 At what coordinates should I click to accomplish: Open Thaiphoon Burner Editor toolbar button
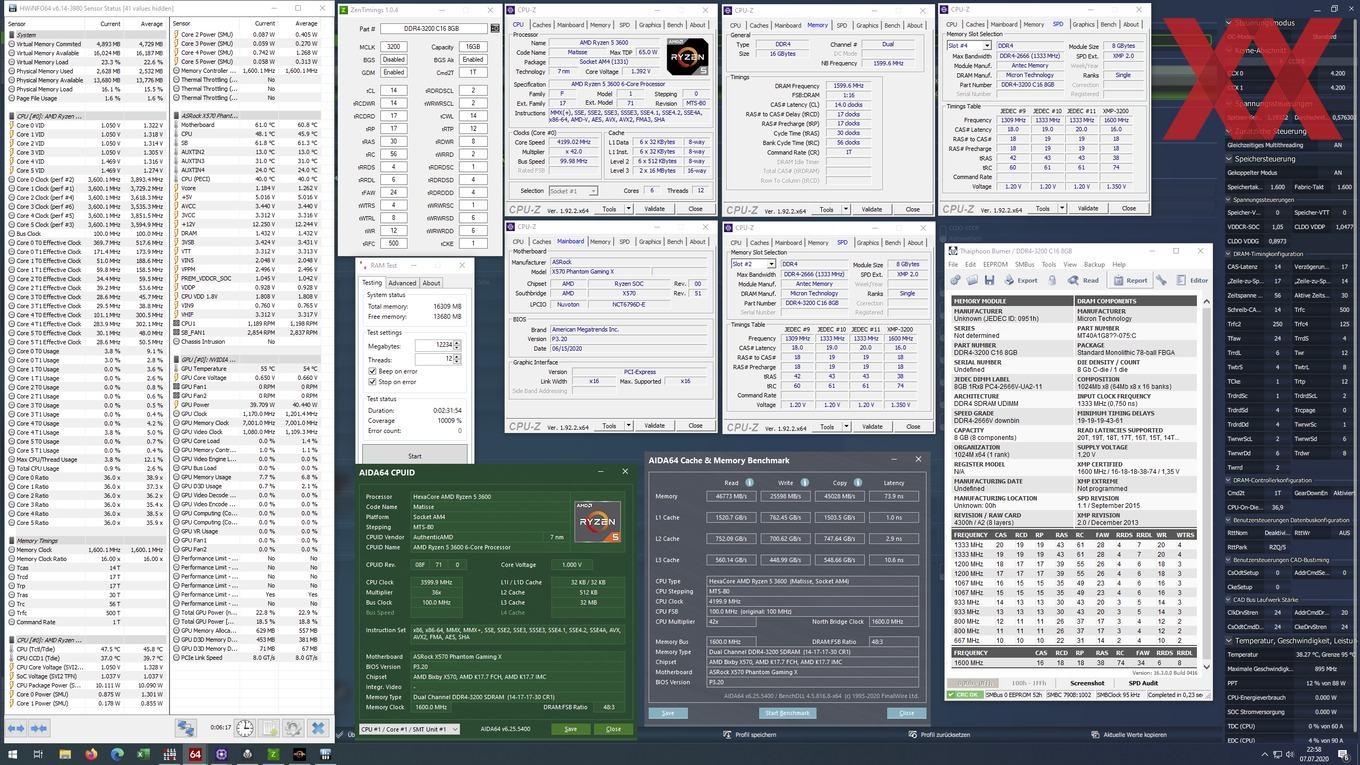(x=1192, y=280)
